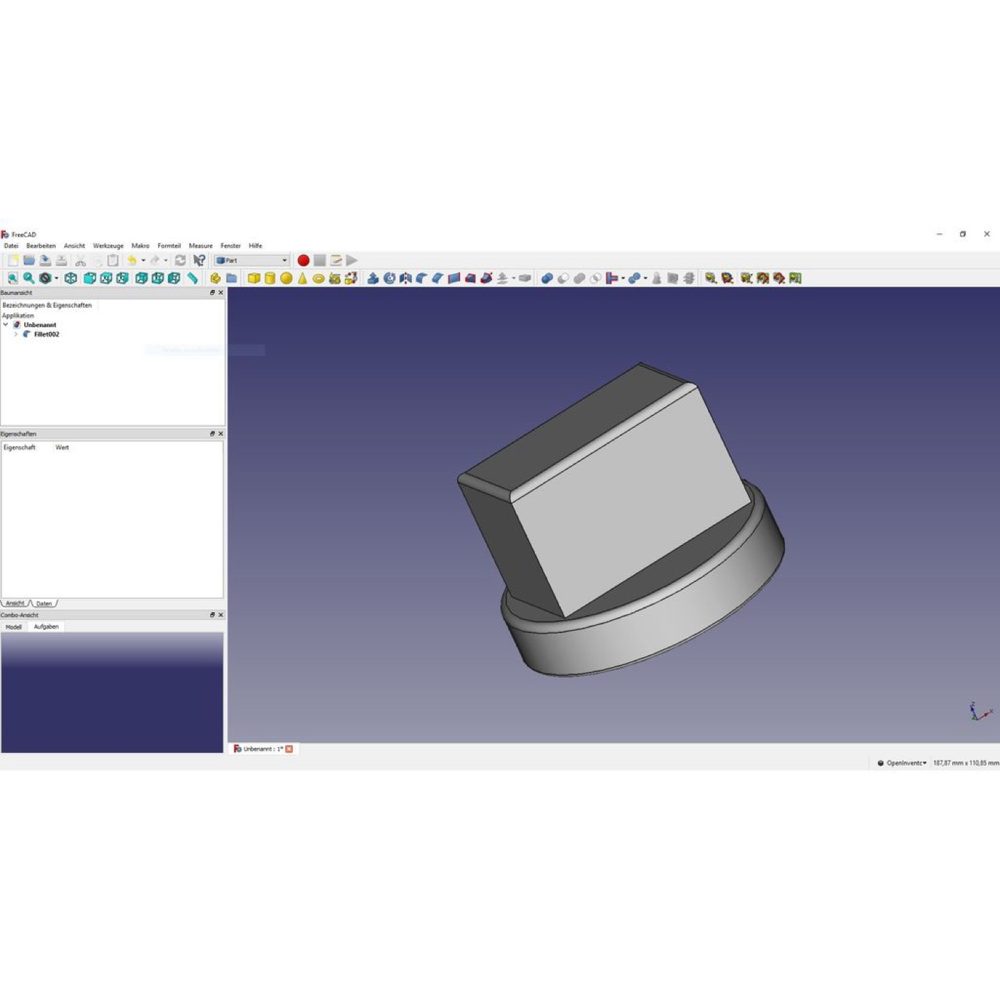Create a cone solid
This screenshot has width=1000, height=1000.
(x=302, y=278)
